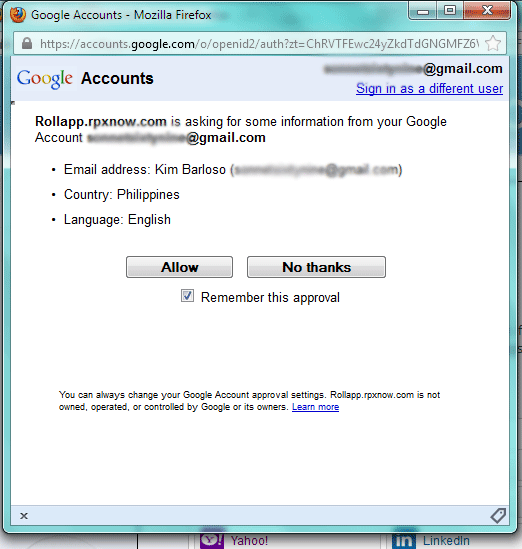Screen dimensions: 522x549
Task: Close the add-on bar with the x
Action: 24,516
